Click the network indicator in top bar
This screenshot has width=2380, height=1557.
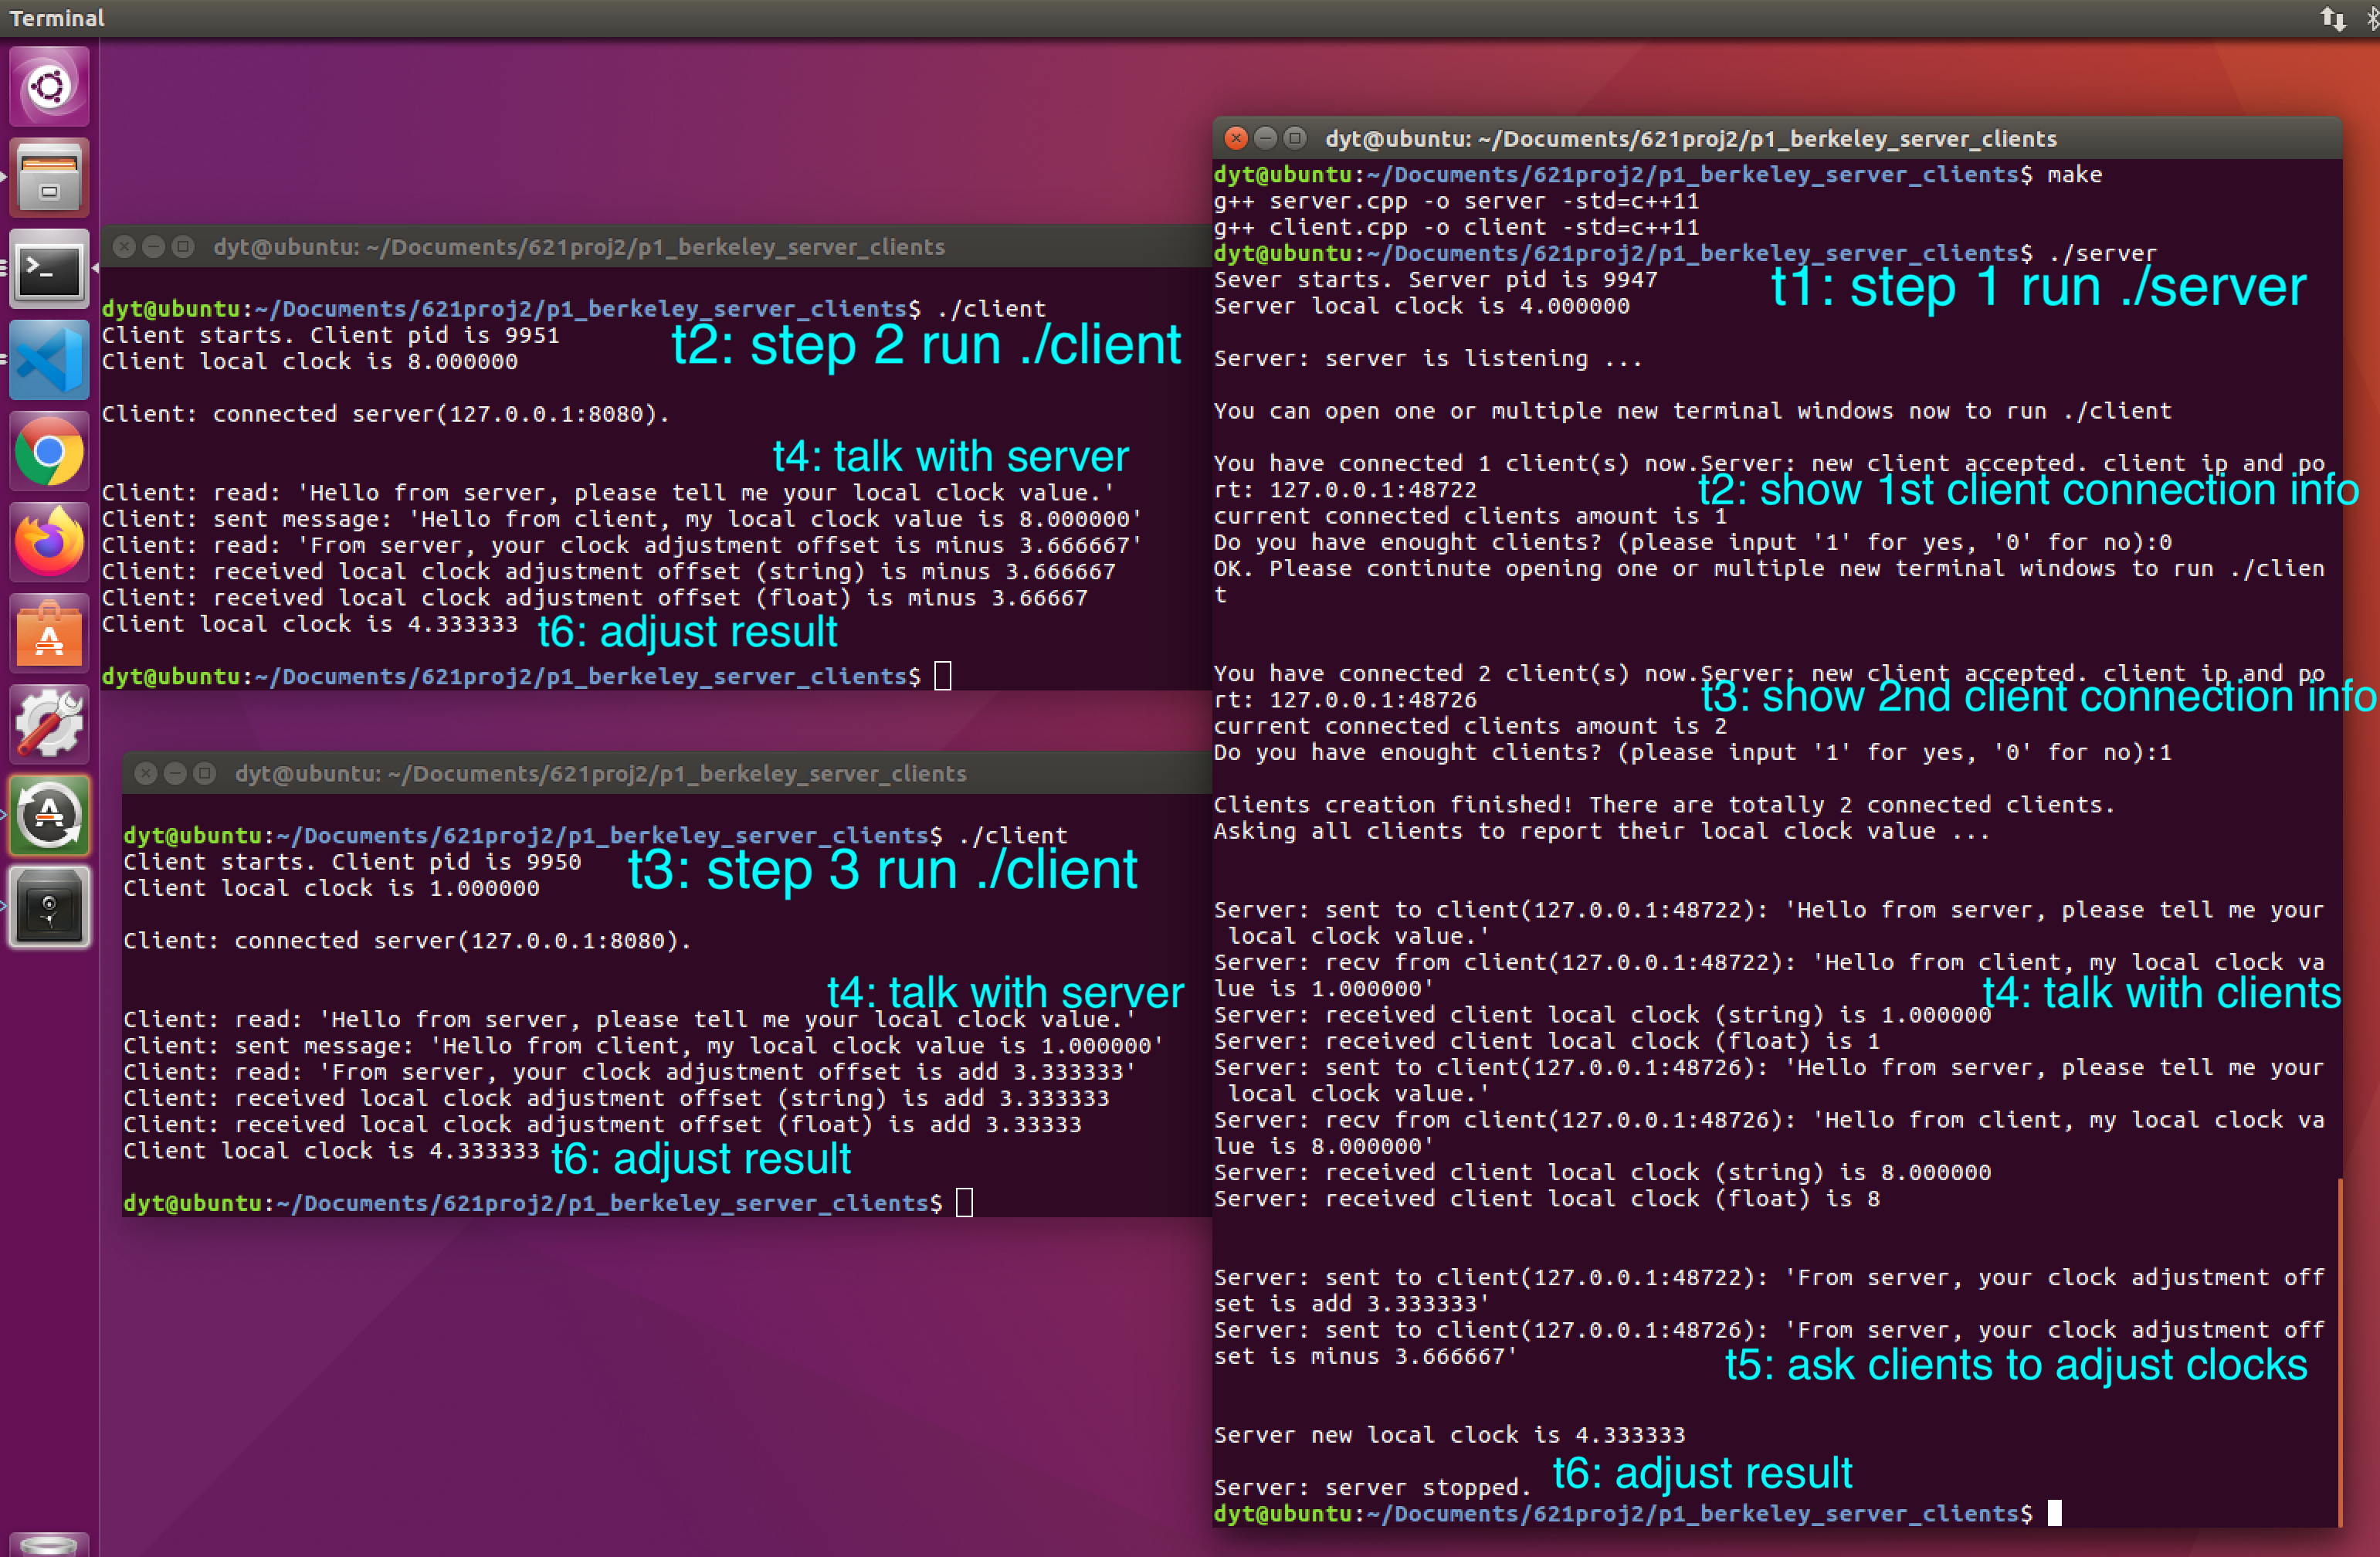pos(2332,18)
